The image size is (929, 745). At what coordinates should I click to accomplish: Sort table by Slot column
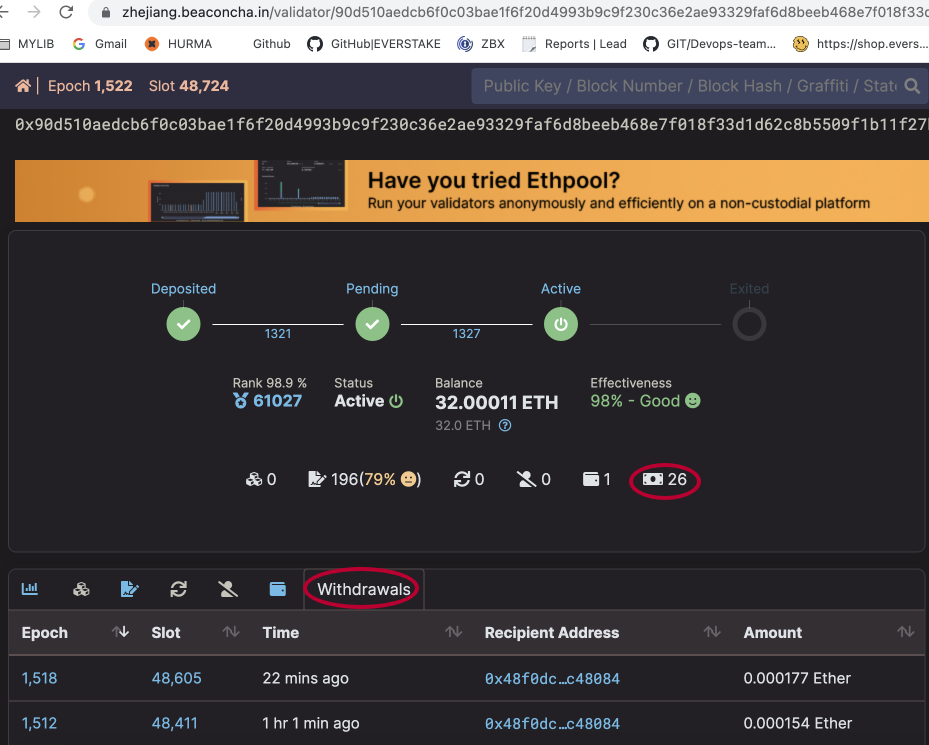[x=231, y=632]
